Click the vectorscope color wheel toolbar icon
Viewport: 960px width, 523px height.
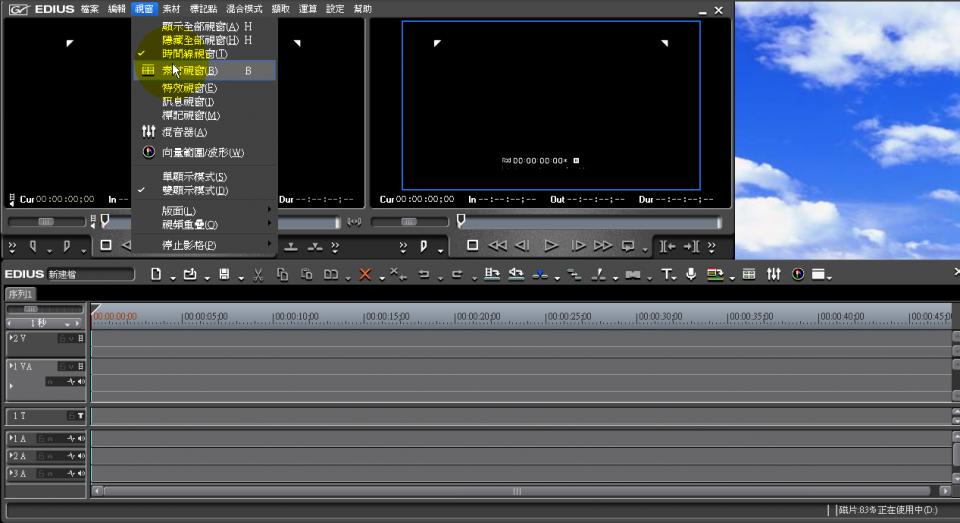tap(798, 274)
